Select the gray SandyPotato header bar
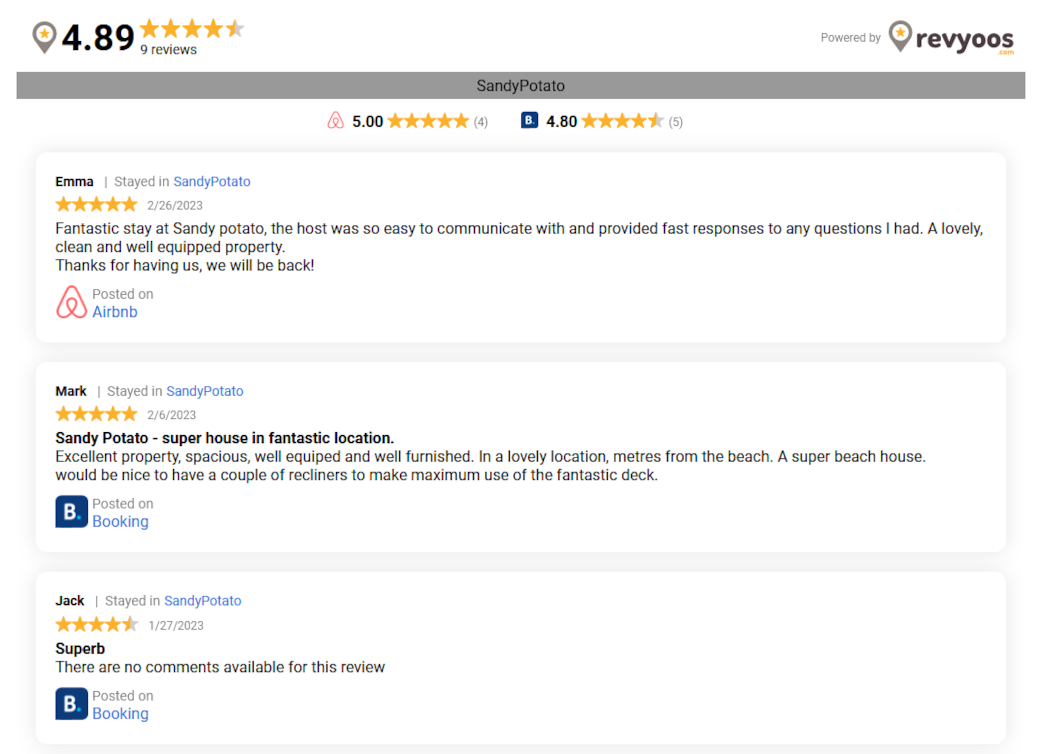The width and height of the screenshot is (1040, 754). tap(521, 86)
